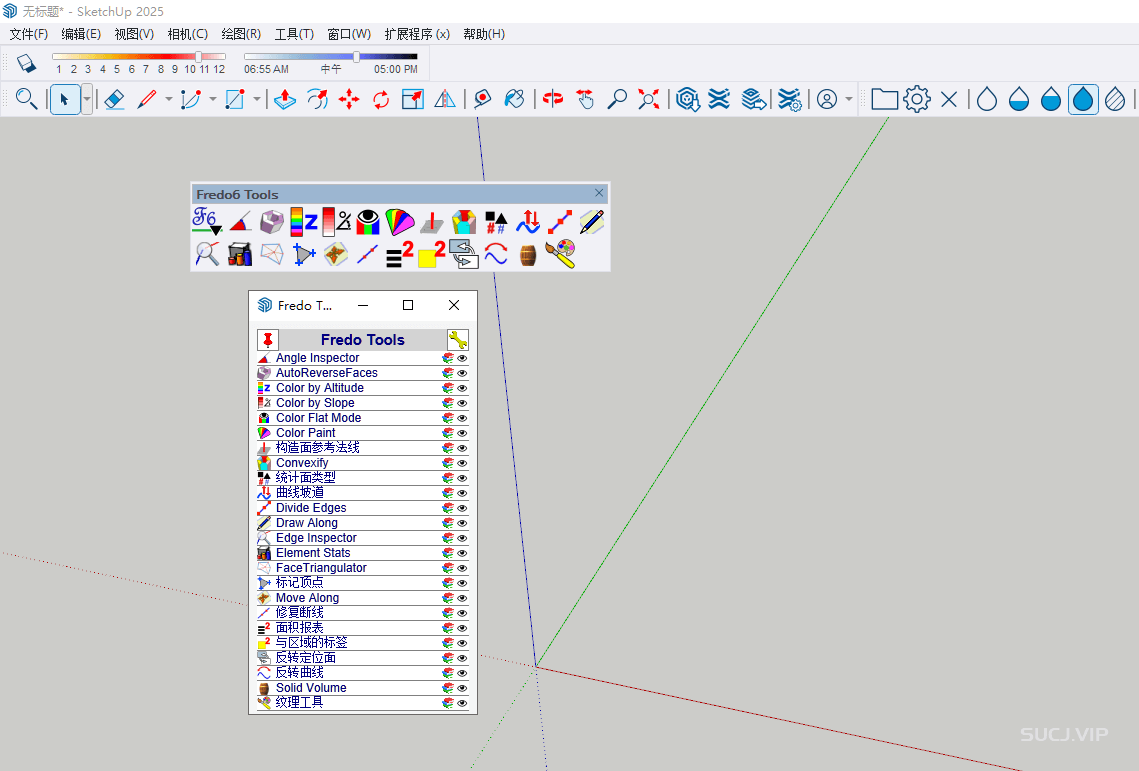
Task: Click Color by Slope icon in Fredo6 toolbar
Action: pyautogui.click(x=336, y=222)
